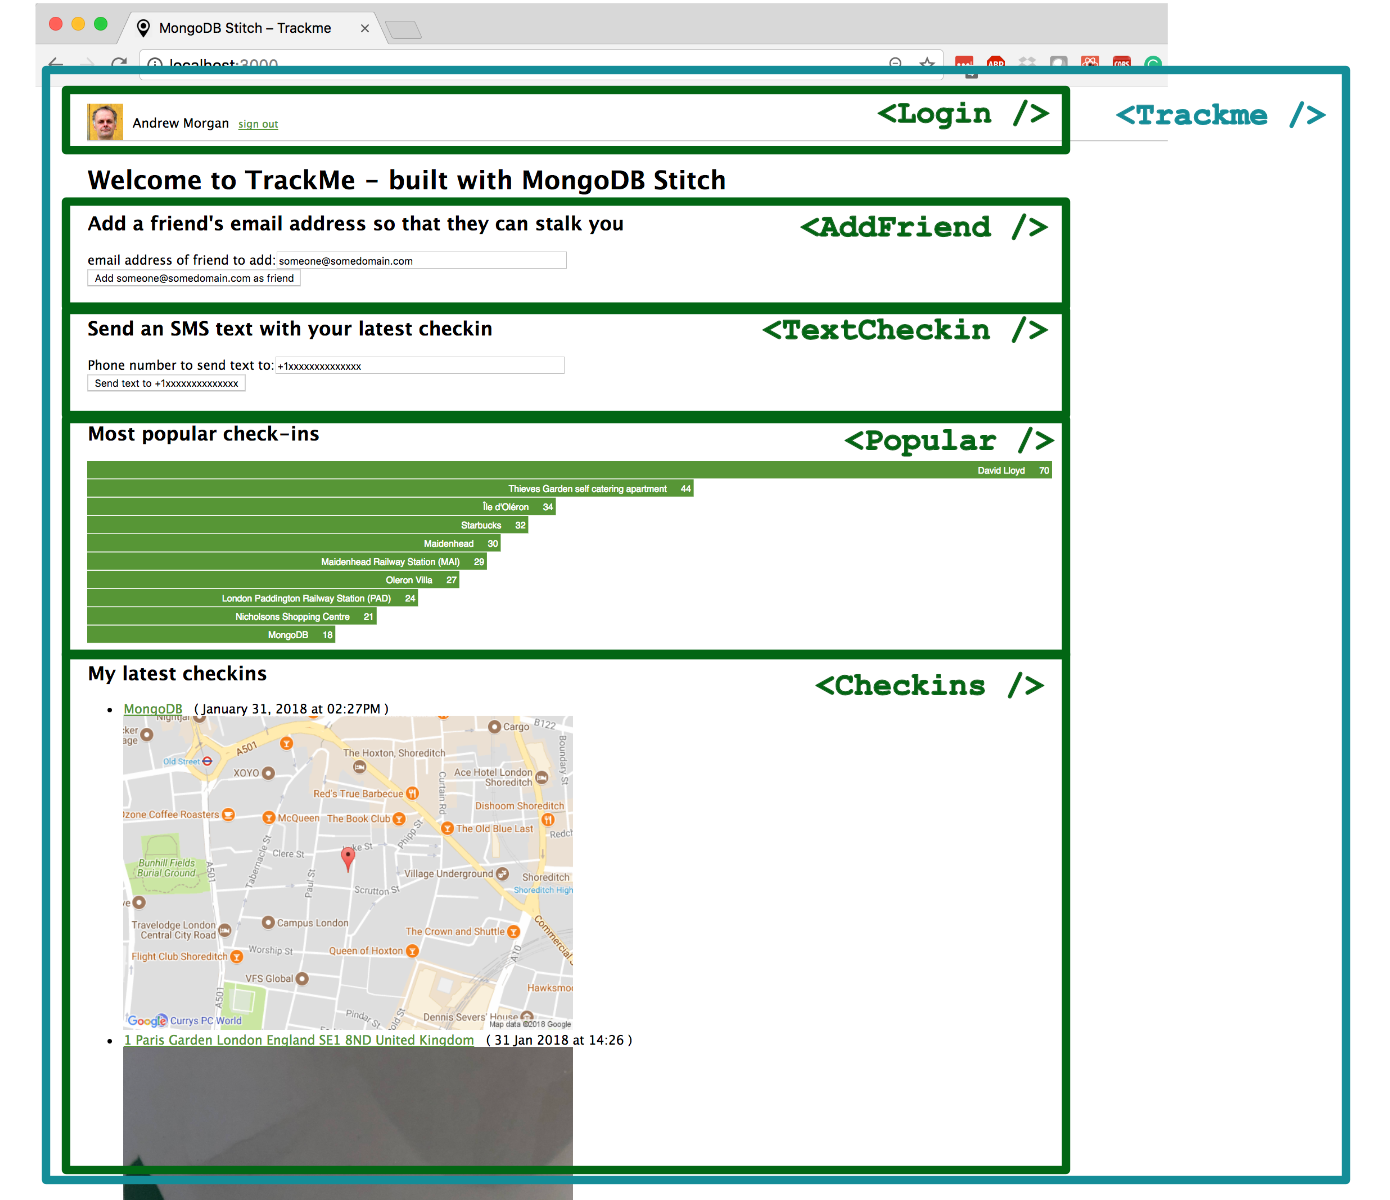Click the phone number input field
The width and height of the screenshot is (1390, 1200).
click(420, 365)
